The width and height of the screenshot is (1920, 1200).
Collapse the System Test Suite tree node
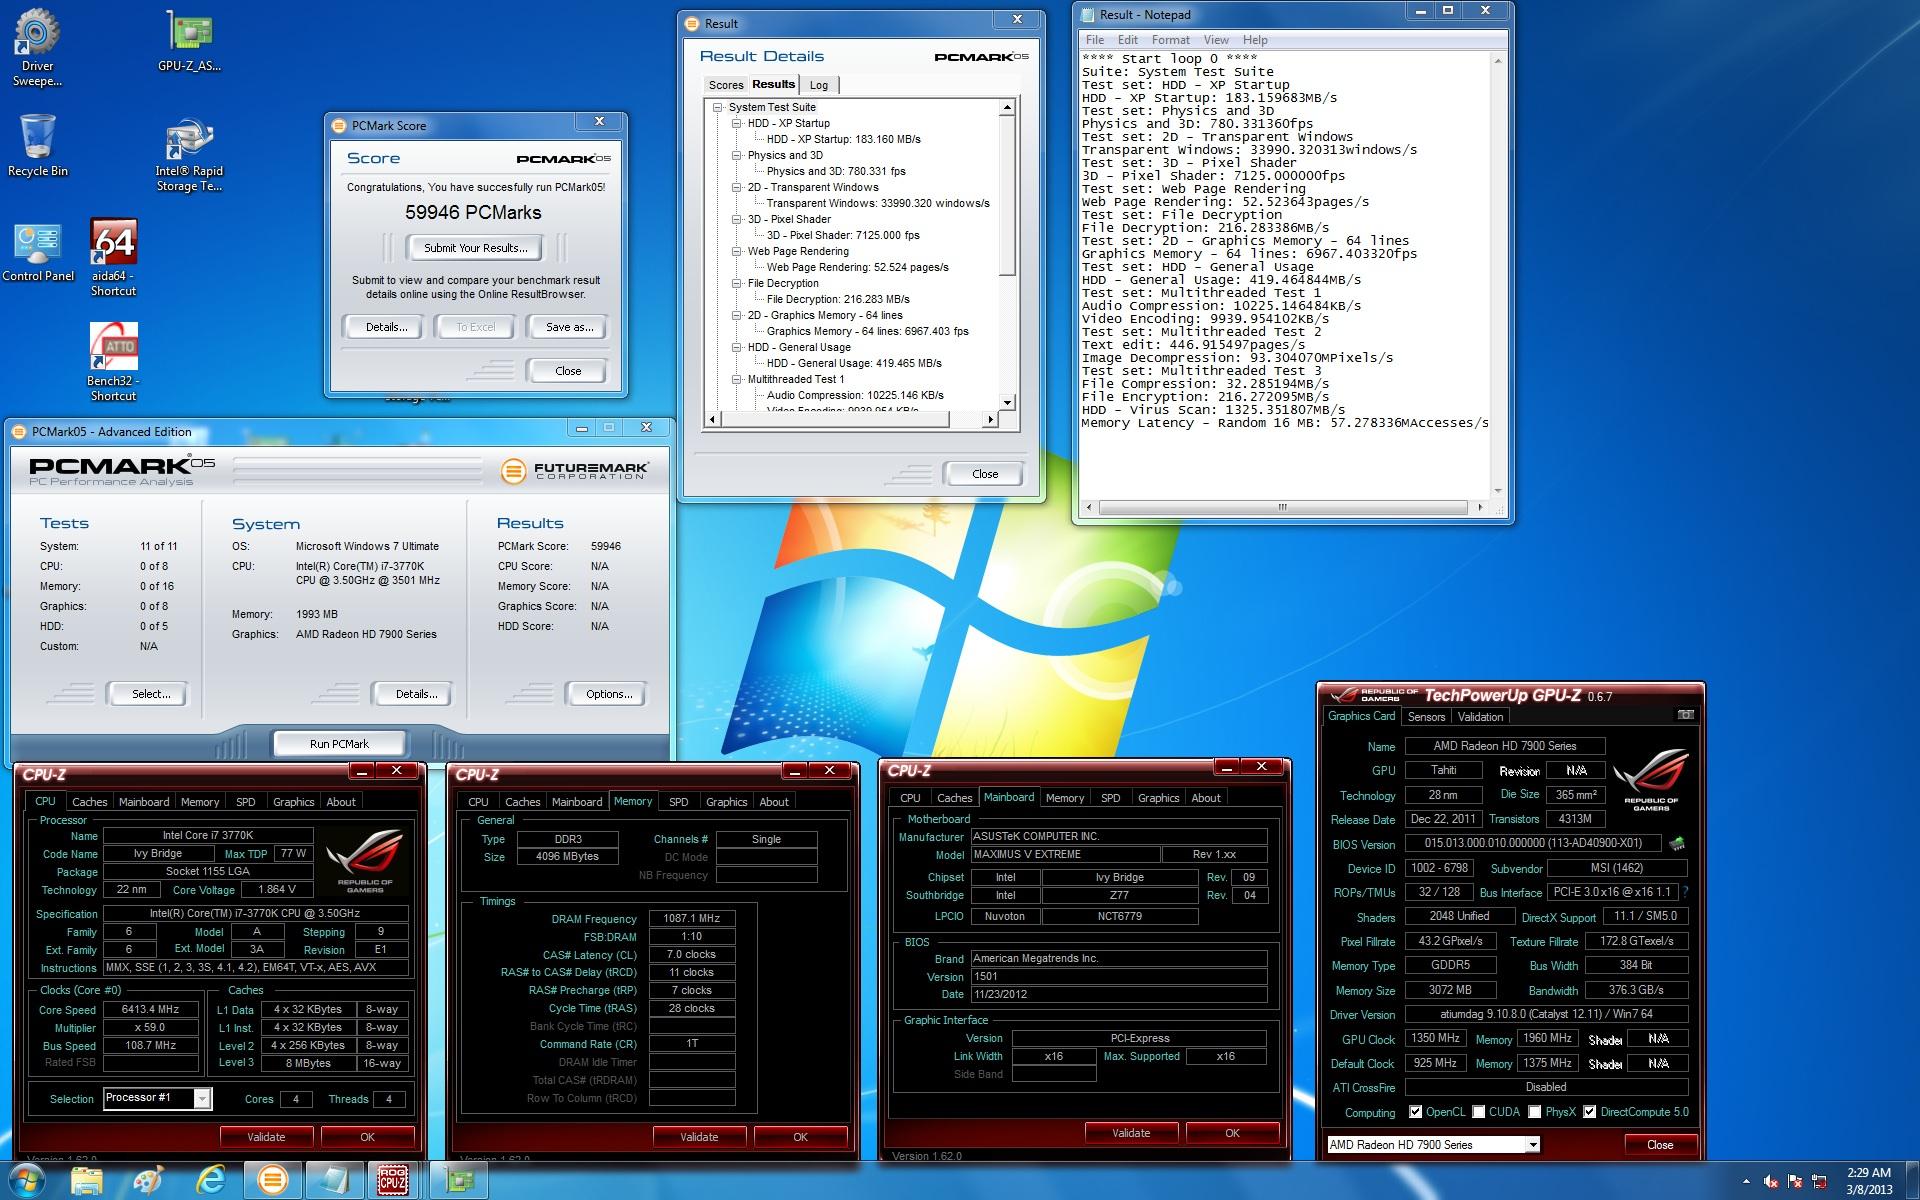(x=717, y=107)
